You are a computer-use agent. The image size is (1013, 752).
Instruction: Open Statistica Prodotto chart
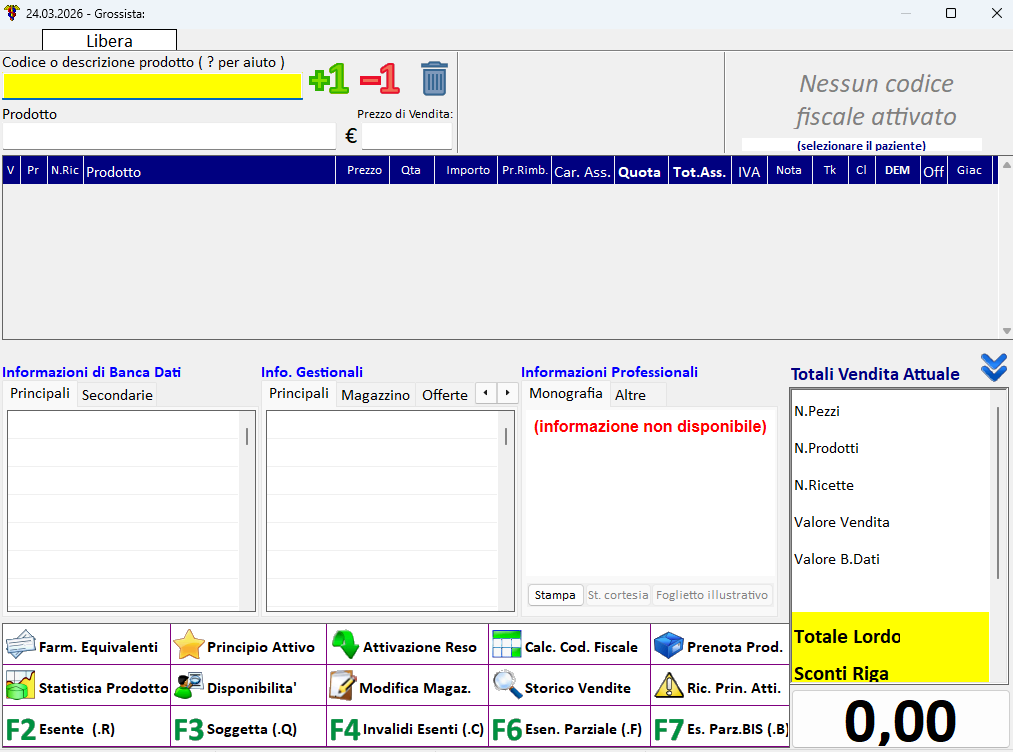coord(87,686)
